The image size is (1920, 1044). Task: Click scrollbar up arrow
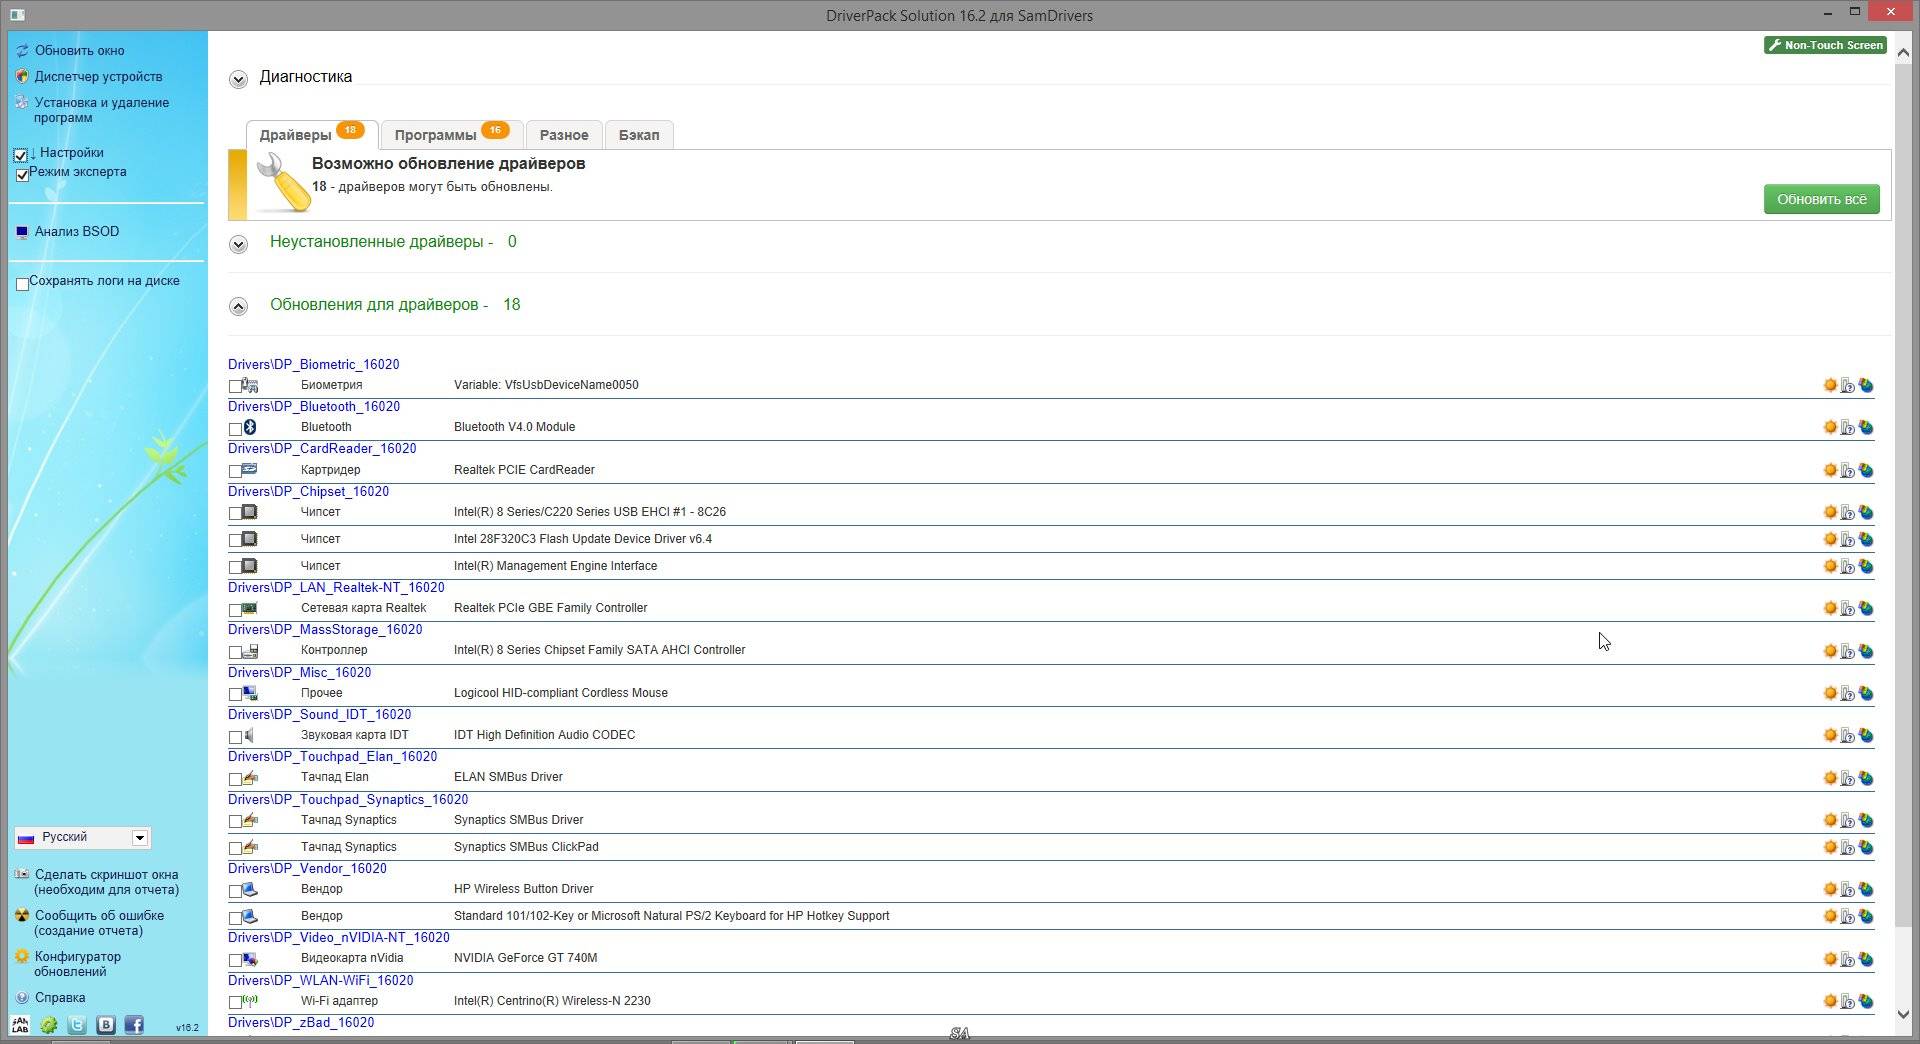click(x=1904, y=53)
